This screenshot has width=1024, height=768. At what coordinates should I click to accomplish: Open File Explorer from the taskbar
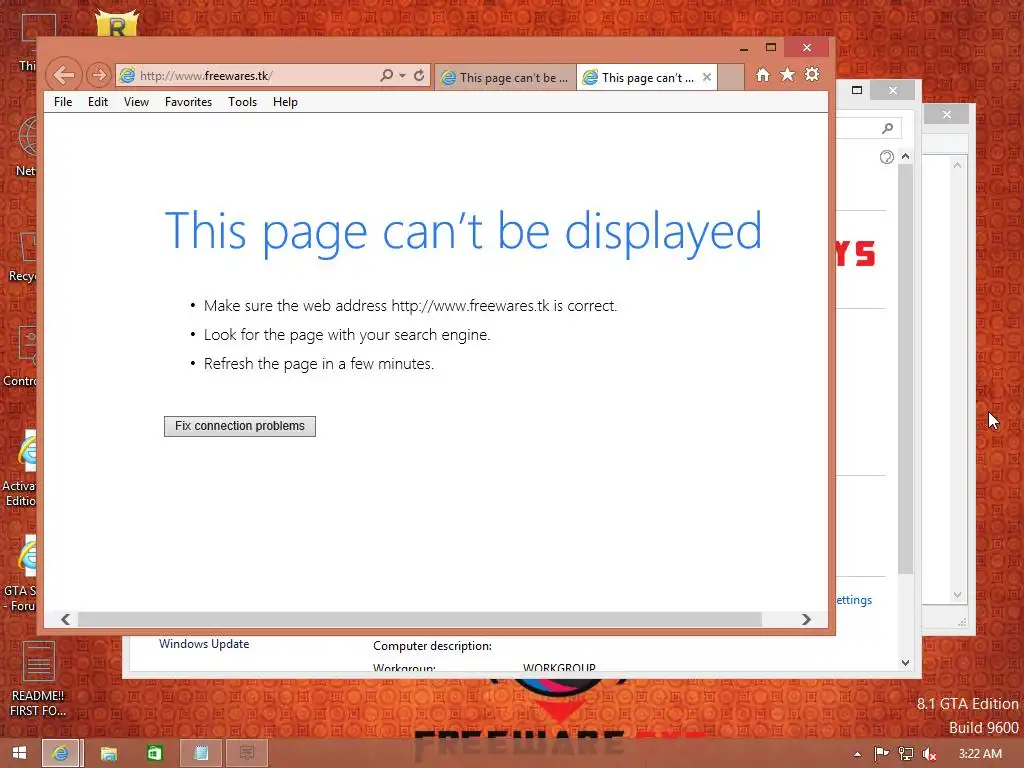point(108,753)
